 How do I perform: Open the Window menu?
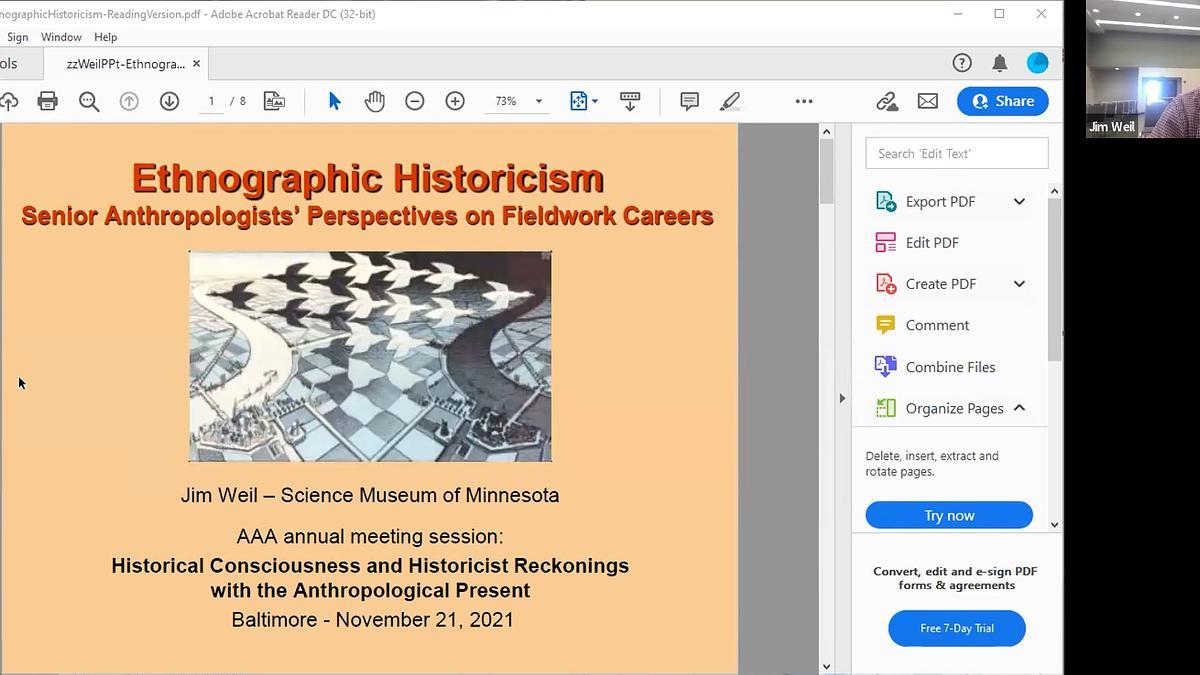pos(61,37)
